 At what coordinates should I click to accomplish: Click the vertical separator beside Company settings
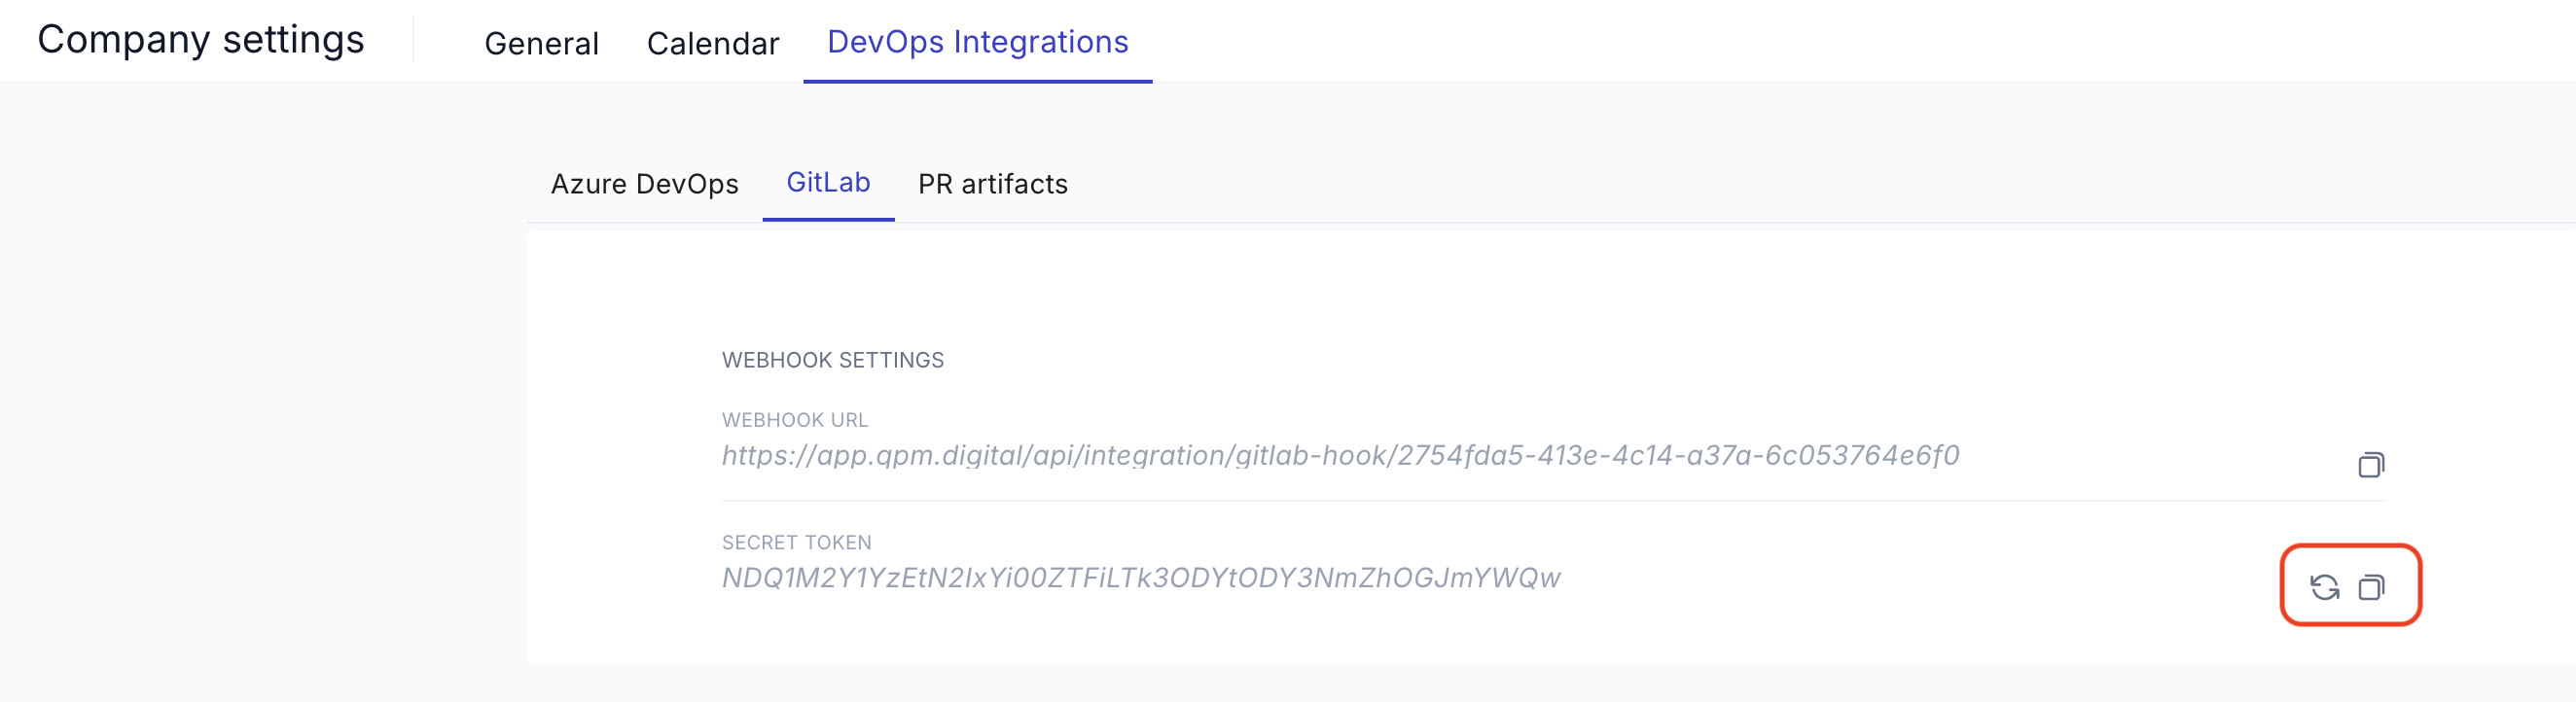click(413, 40)
